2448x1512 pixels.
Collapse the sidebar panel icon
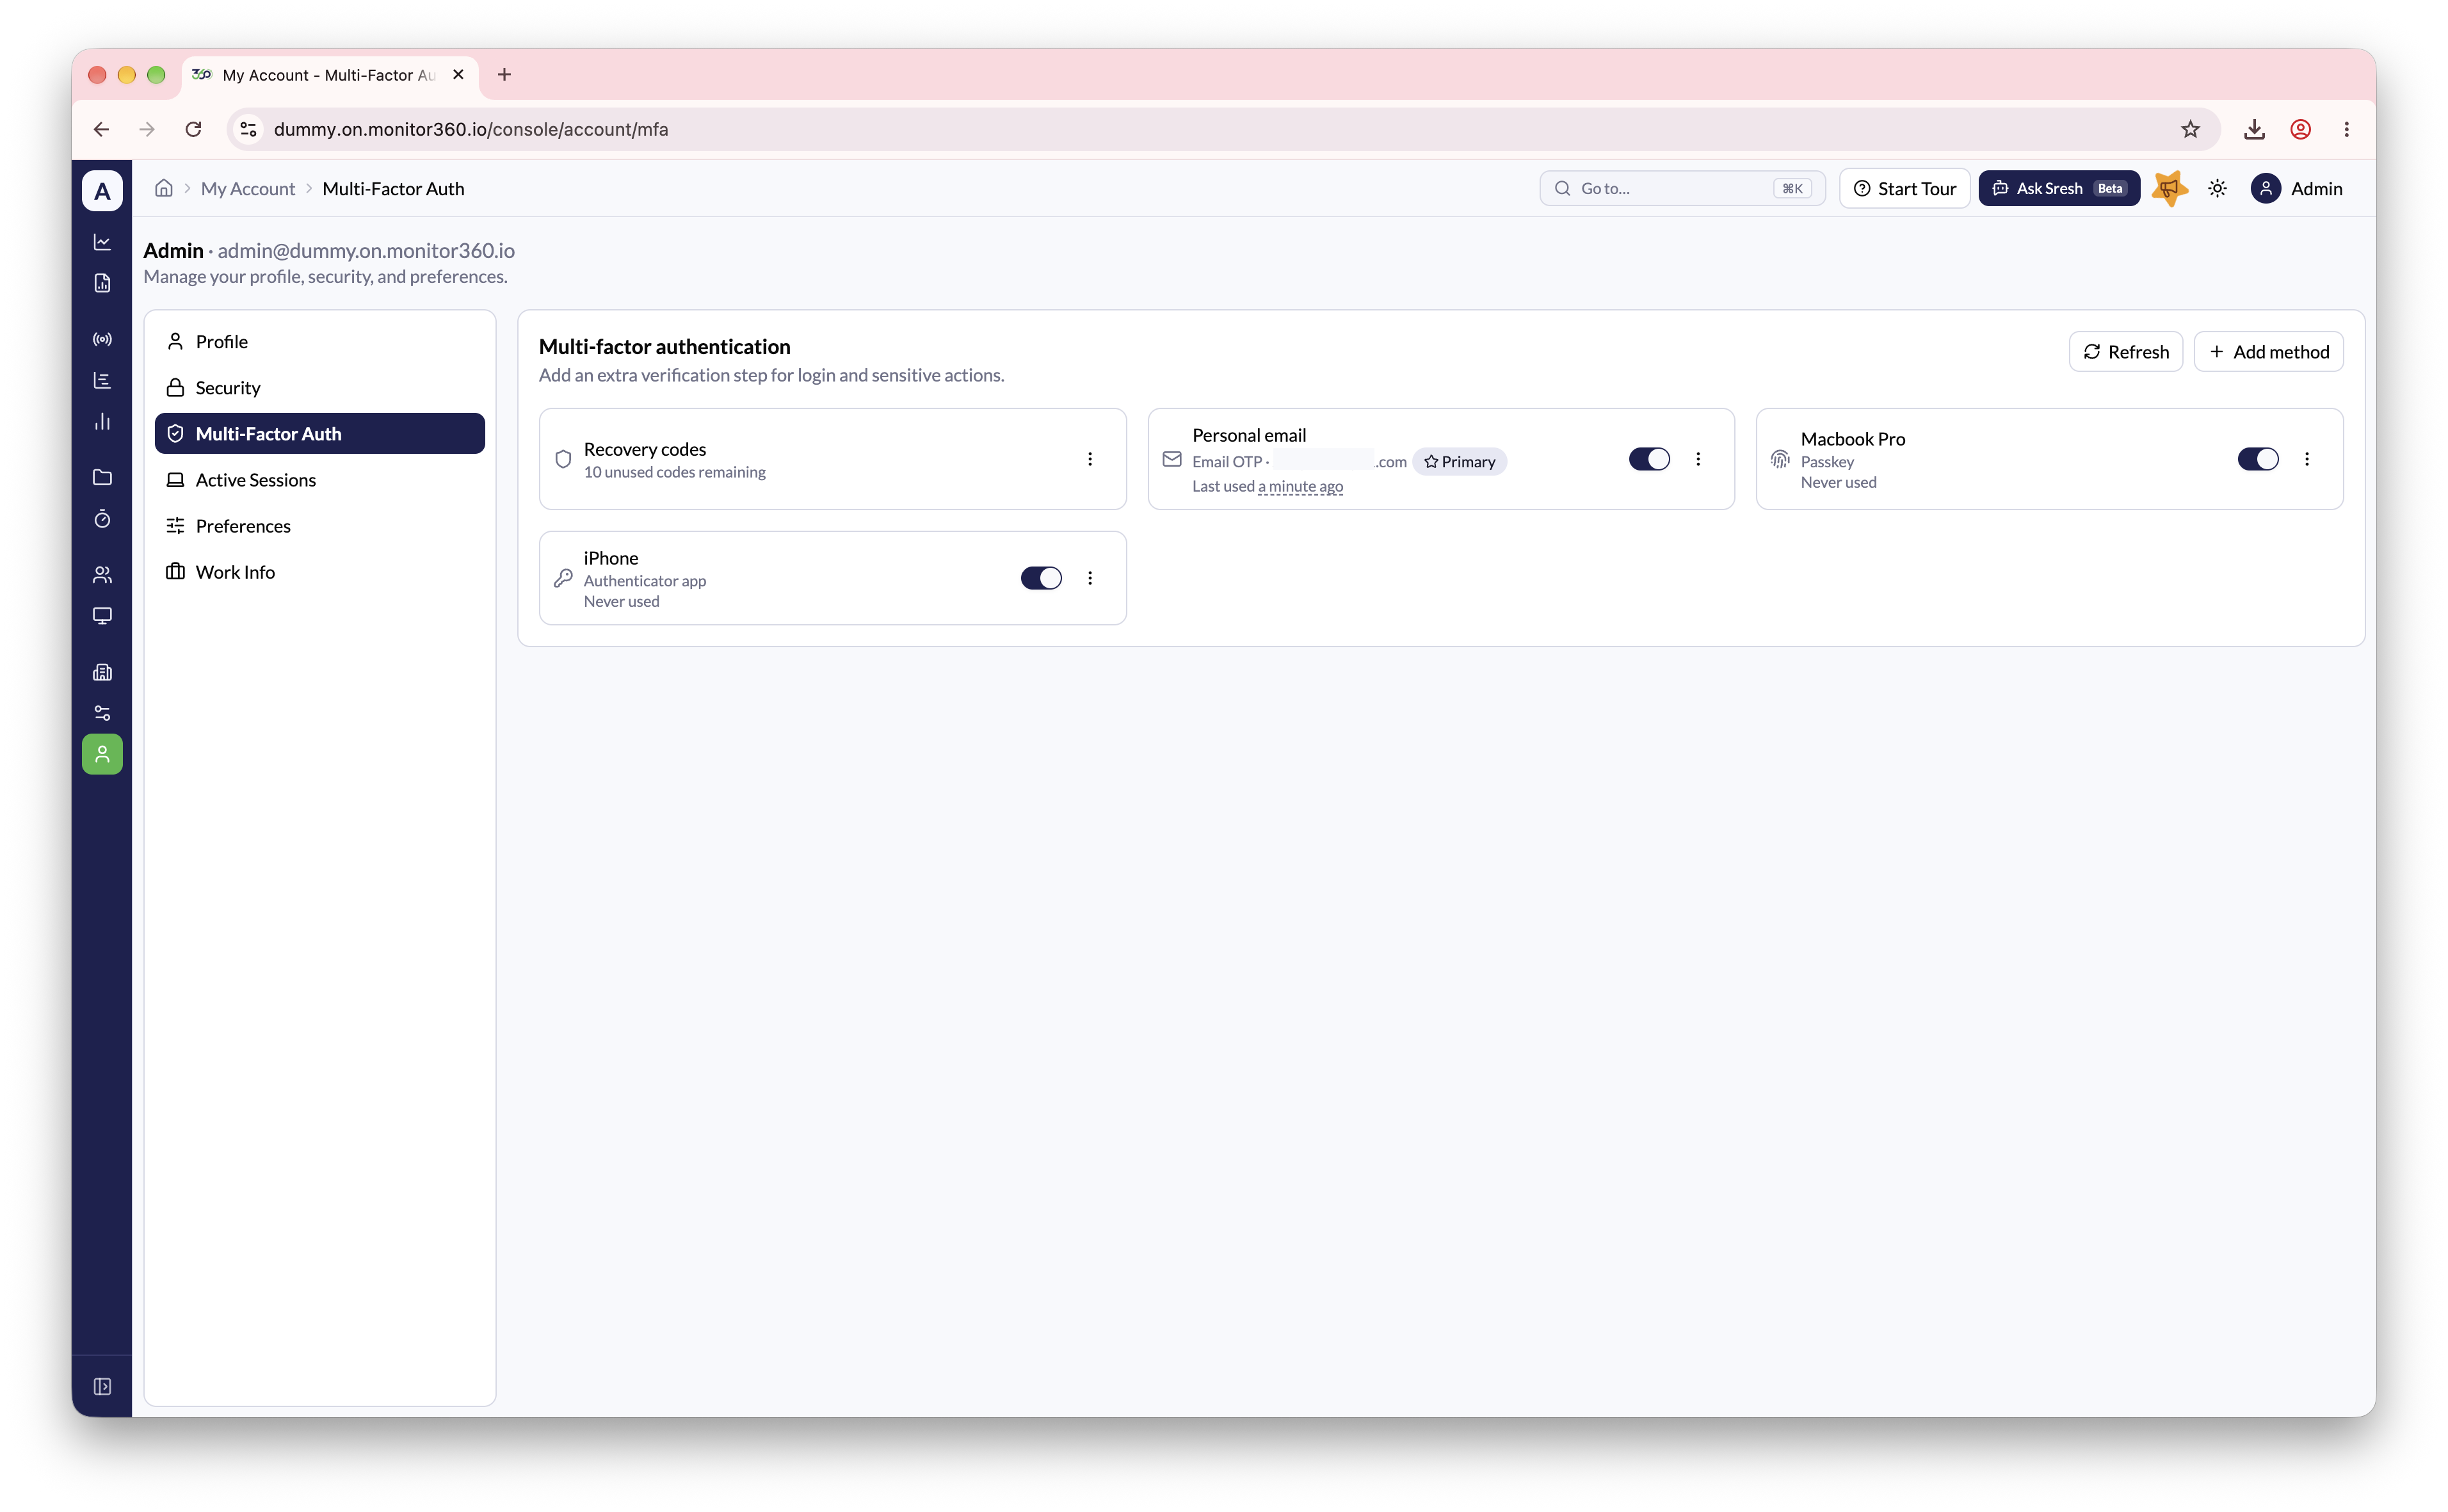(x=102, y=1386)
